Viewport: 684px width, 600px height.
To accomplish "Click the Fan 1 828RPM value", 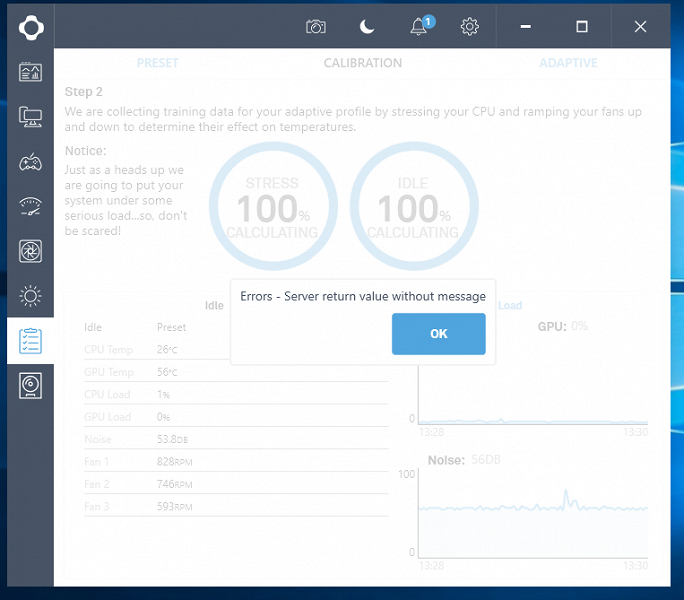I will pos(174,462).
